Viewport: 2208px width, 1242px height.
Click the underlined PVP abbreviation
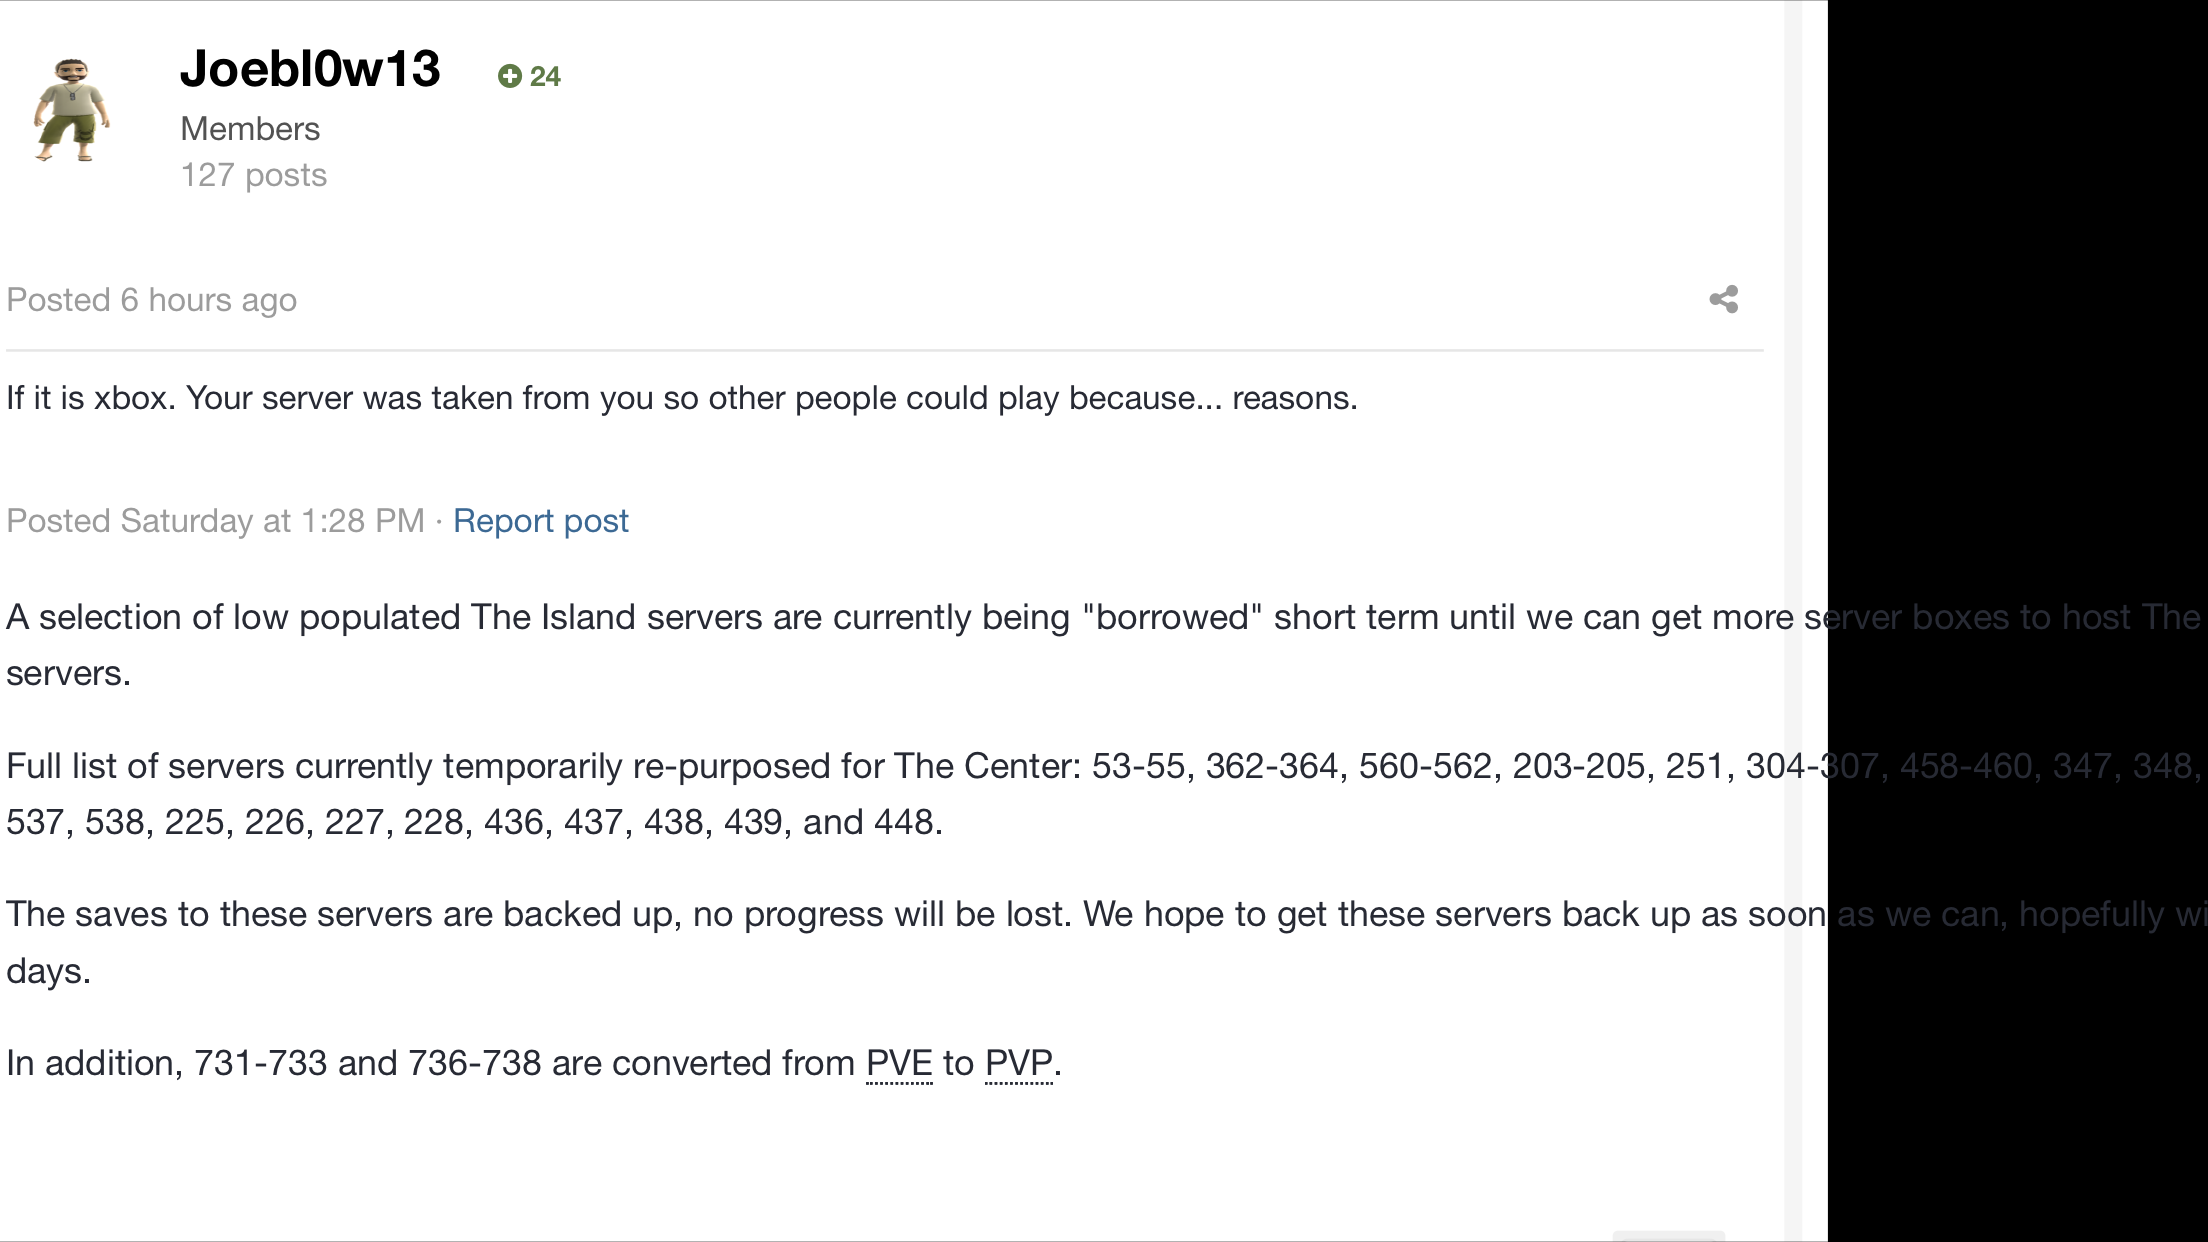point(1019,1063)
